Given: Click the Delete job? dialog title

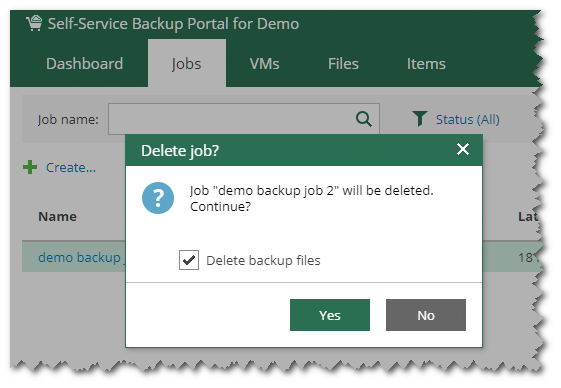Looking at the screenshot, I should (180, 151).
